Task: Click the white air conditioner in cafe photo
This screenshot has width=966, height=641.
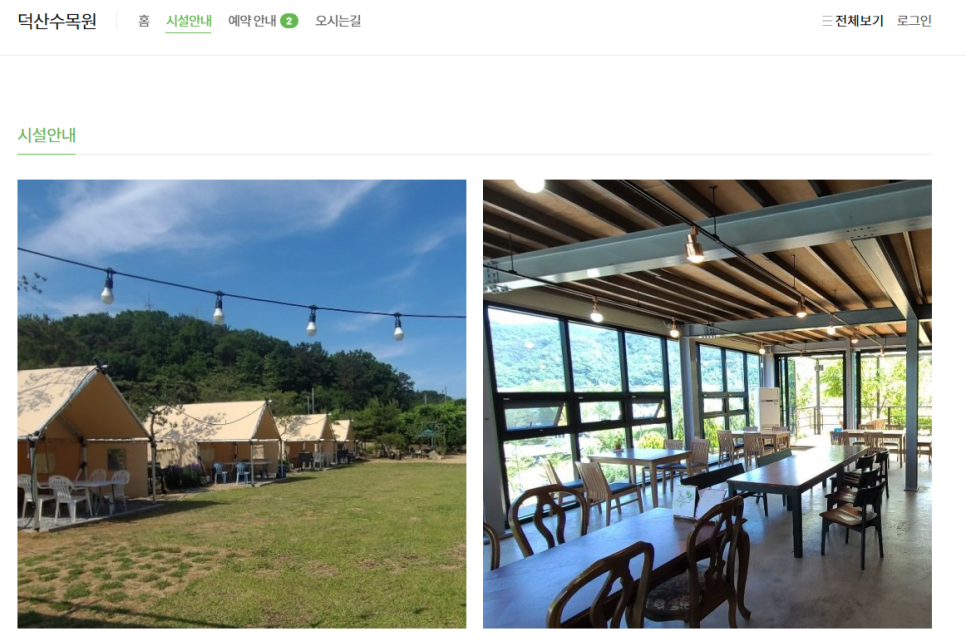Action: click(769, 408)
